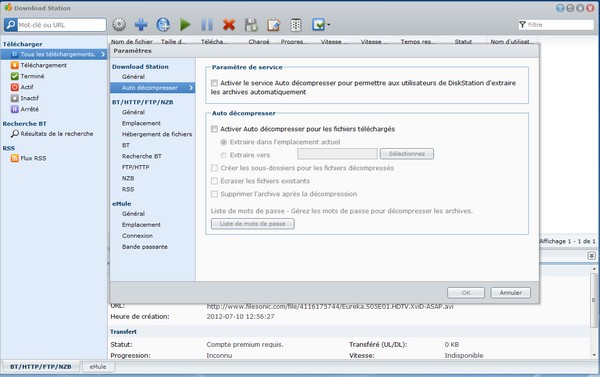Click the filter funnel icon
The image size is (600, 377).
pos(522,24)
